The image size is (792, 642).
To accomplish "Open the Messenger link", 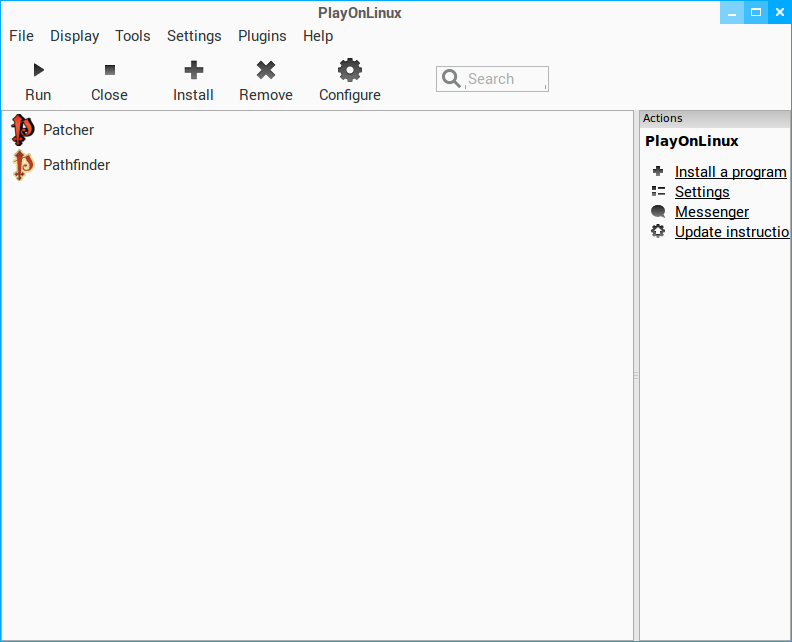I will tap(712, 212).
